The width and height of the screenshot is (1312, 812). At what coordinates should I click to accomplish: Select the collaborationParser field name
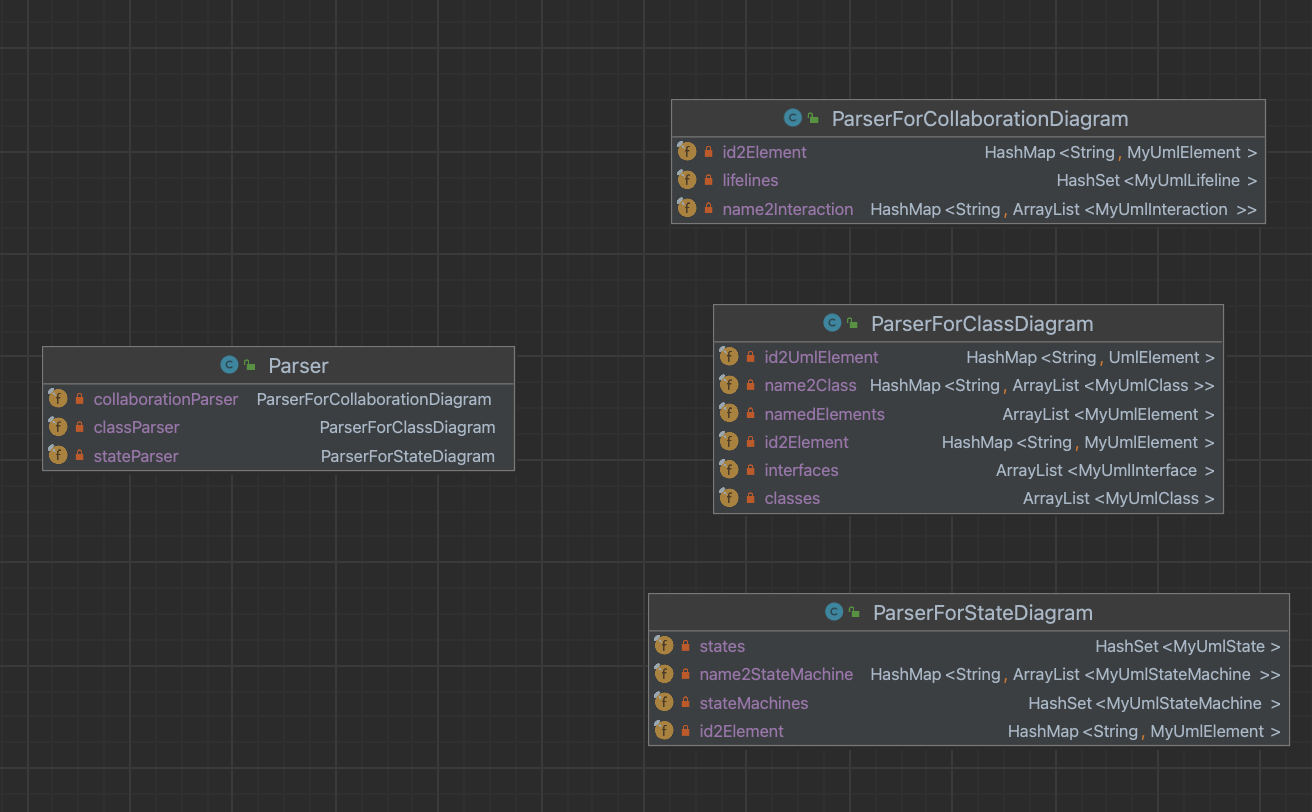click(166, 399)
